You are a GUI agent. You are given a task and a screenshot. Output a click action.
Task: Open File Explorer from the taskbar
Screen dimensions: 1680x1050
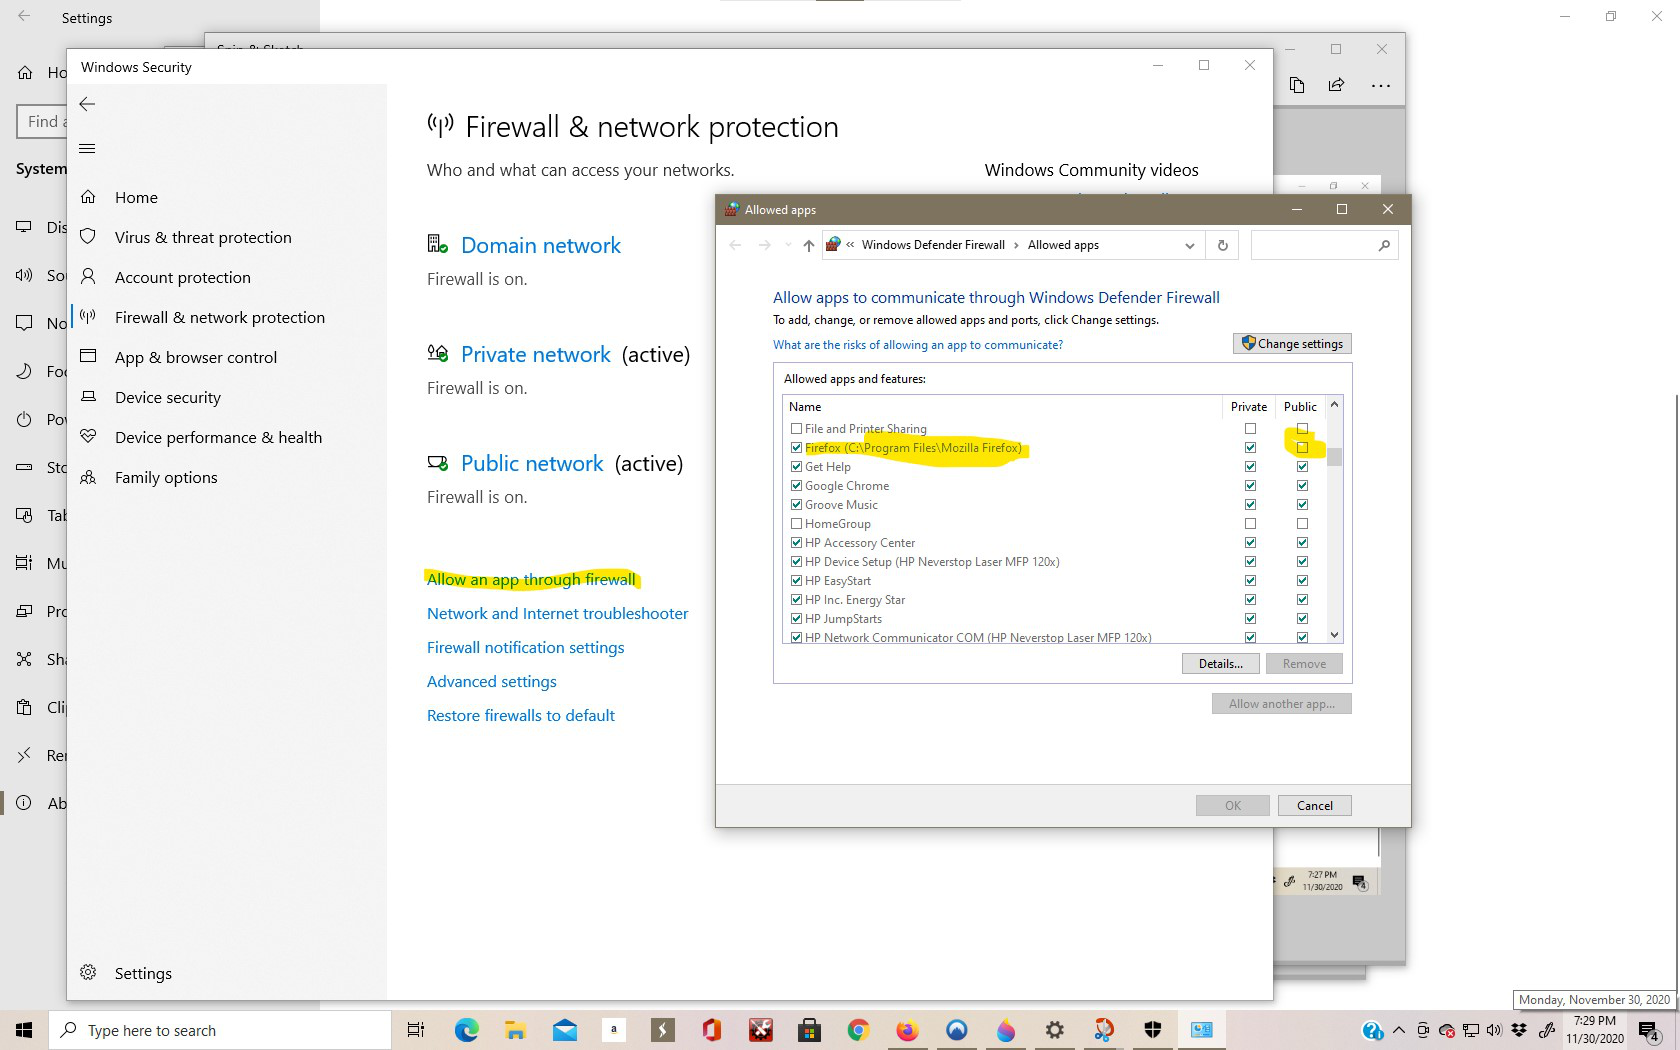click(x=515, y=1030)
